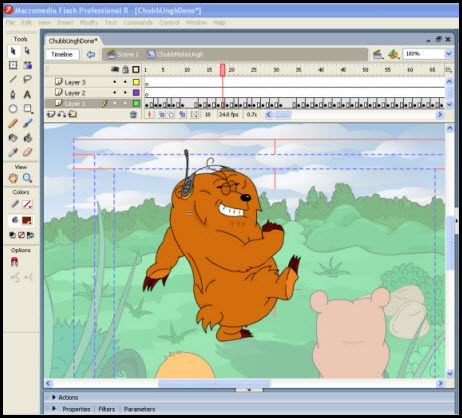
Task: Toggle Layer 3 yellow outline color box
Action: (136, 82)
